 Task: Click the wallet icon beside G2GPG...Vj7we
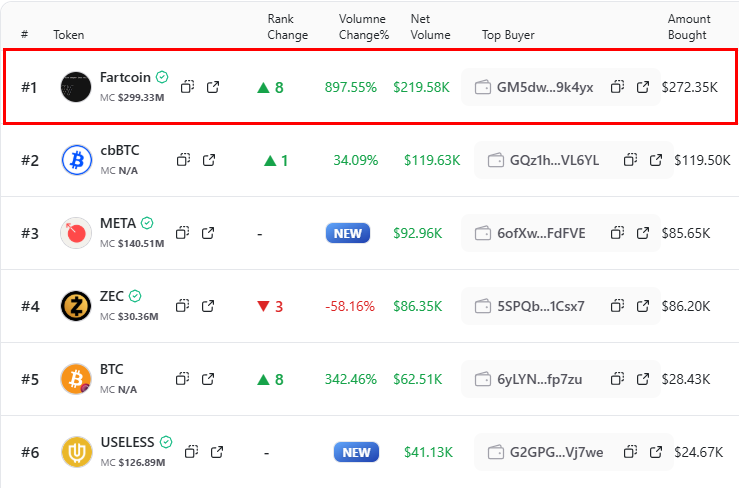point(496,452)
